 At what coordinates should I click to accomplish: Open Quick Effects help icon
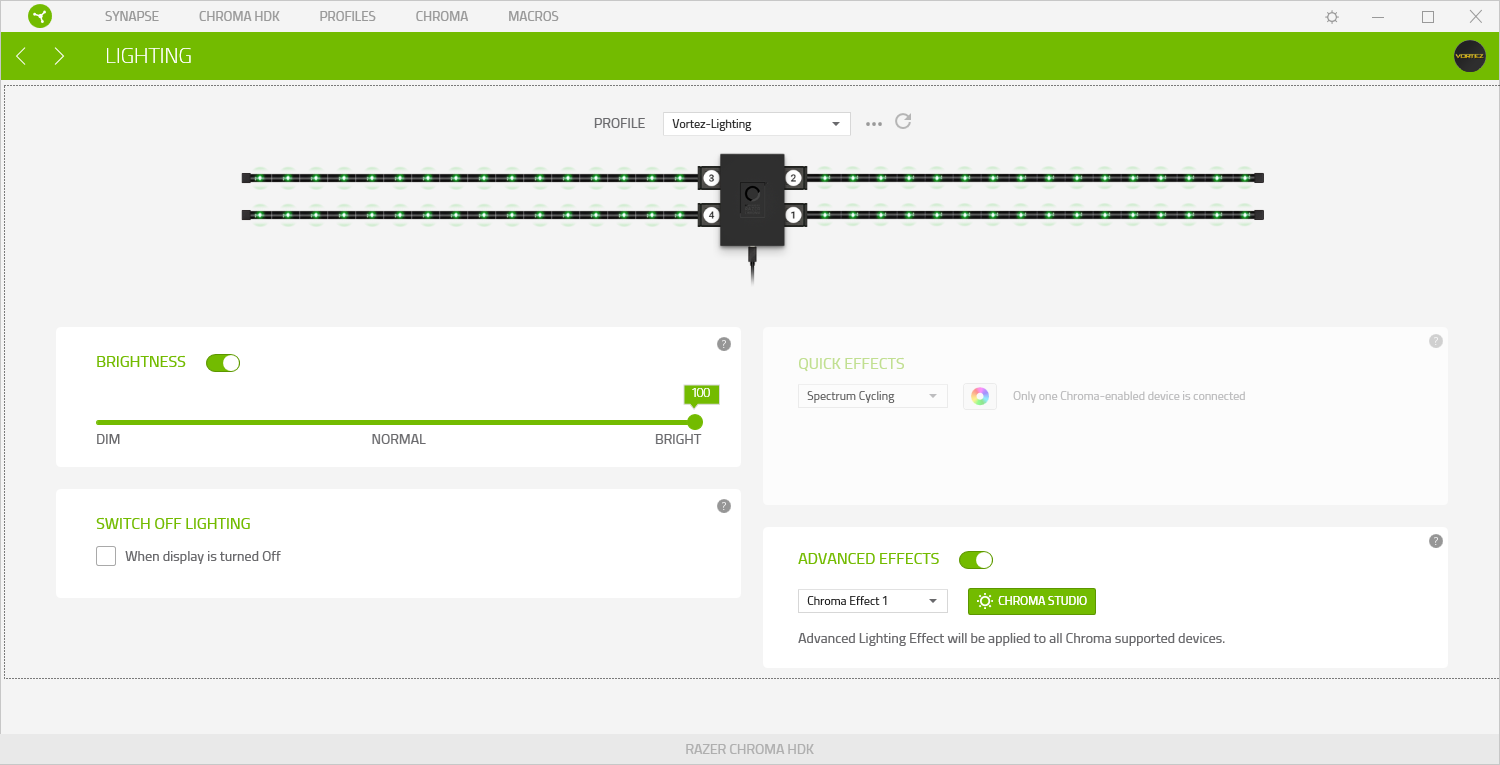tap(1436, 341)
